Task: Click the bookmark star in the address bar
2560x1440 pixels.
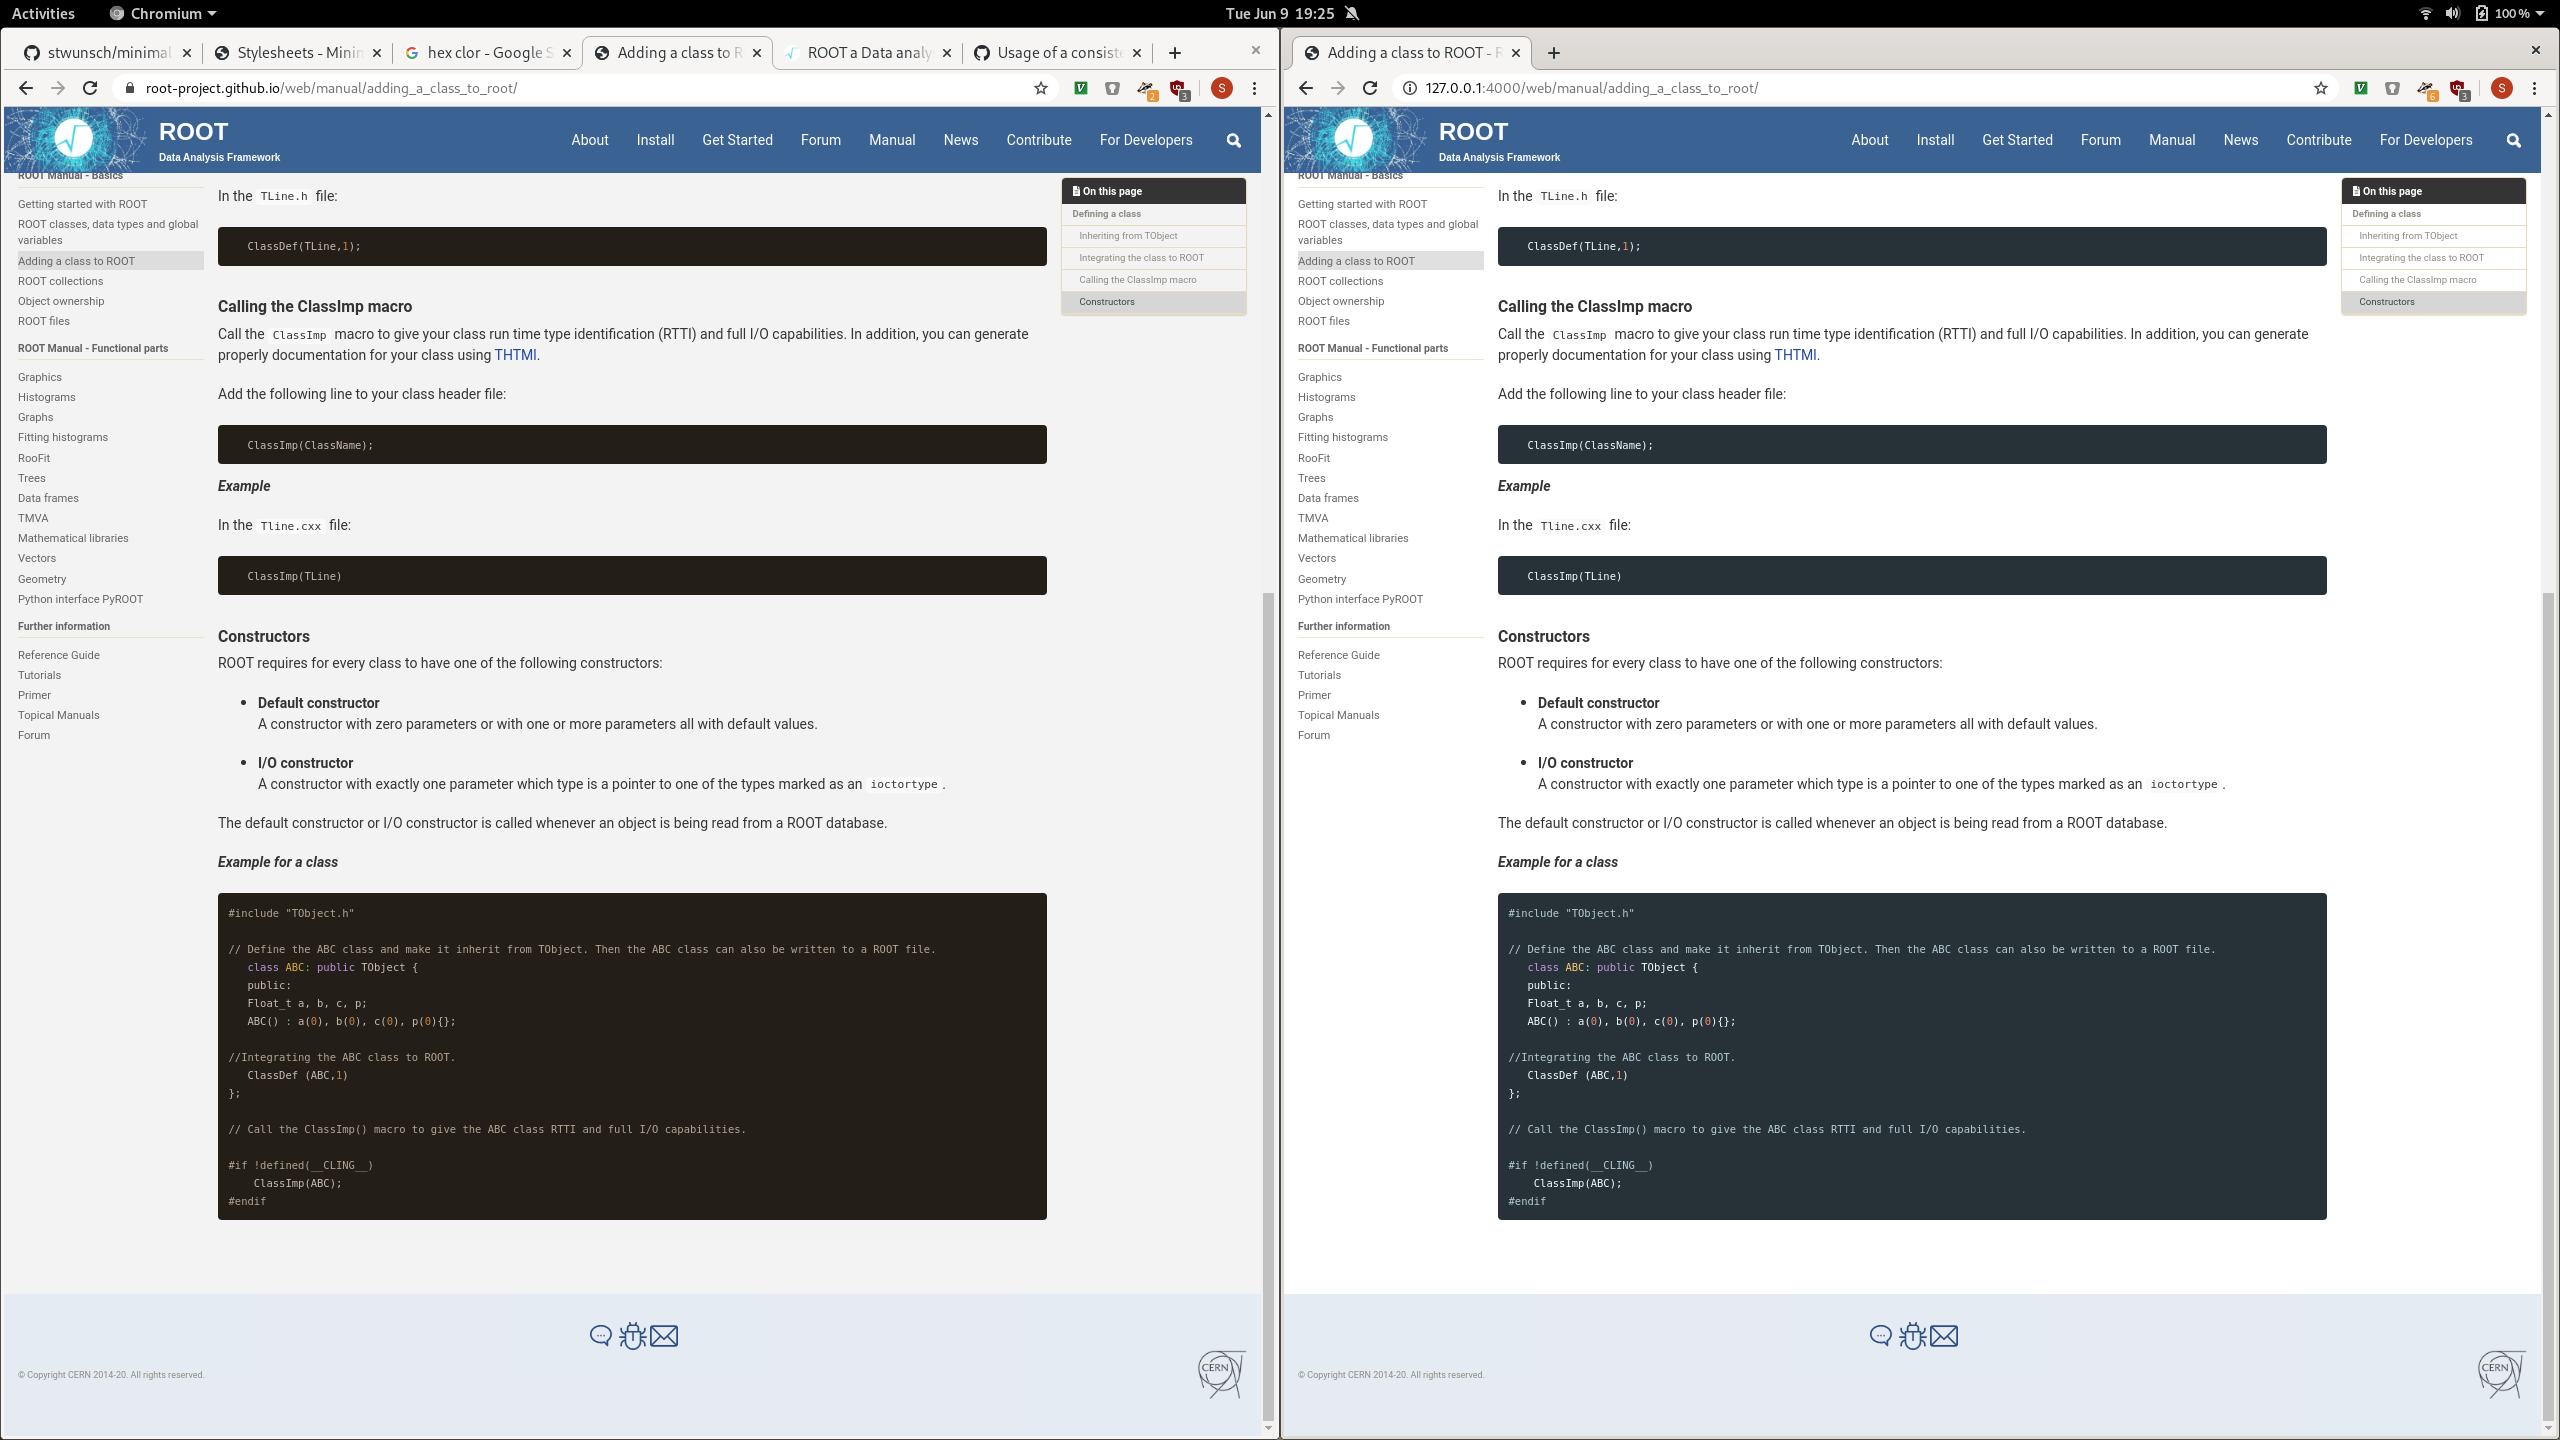Action: [x=1040, y=88]
